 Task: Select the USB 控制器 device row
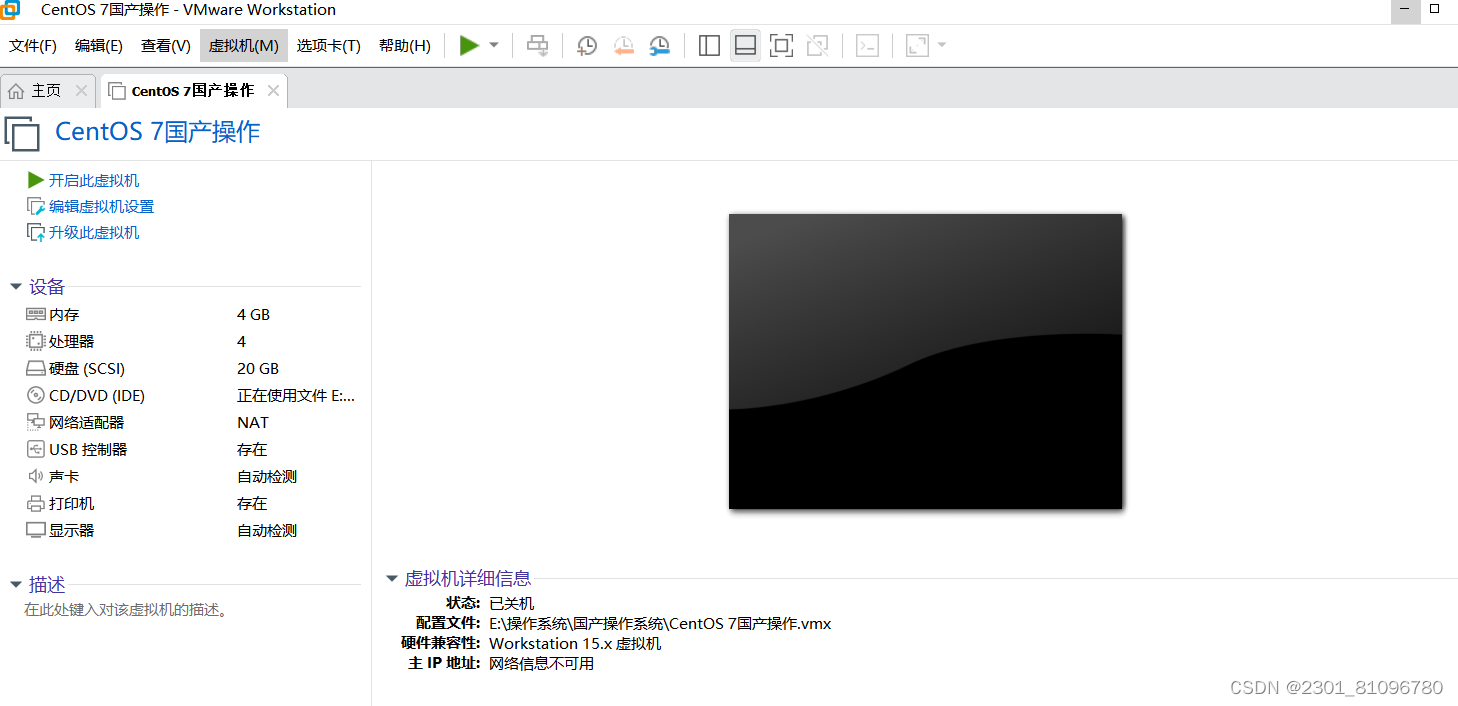(192, 449)
